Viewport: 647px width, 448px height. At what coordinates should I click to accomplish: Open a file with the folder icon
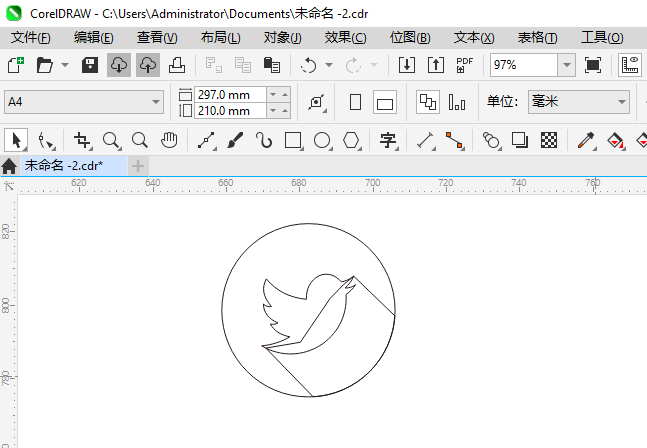pyautogui.click(x=45, y=65)
